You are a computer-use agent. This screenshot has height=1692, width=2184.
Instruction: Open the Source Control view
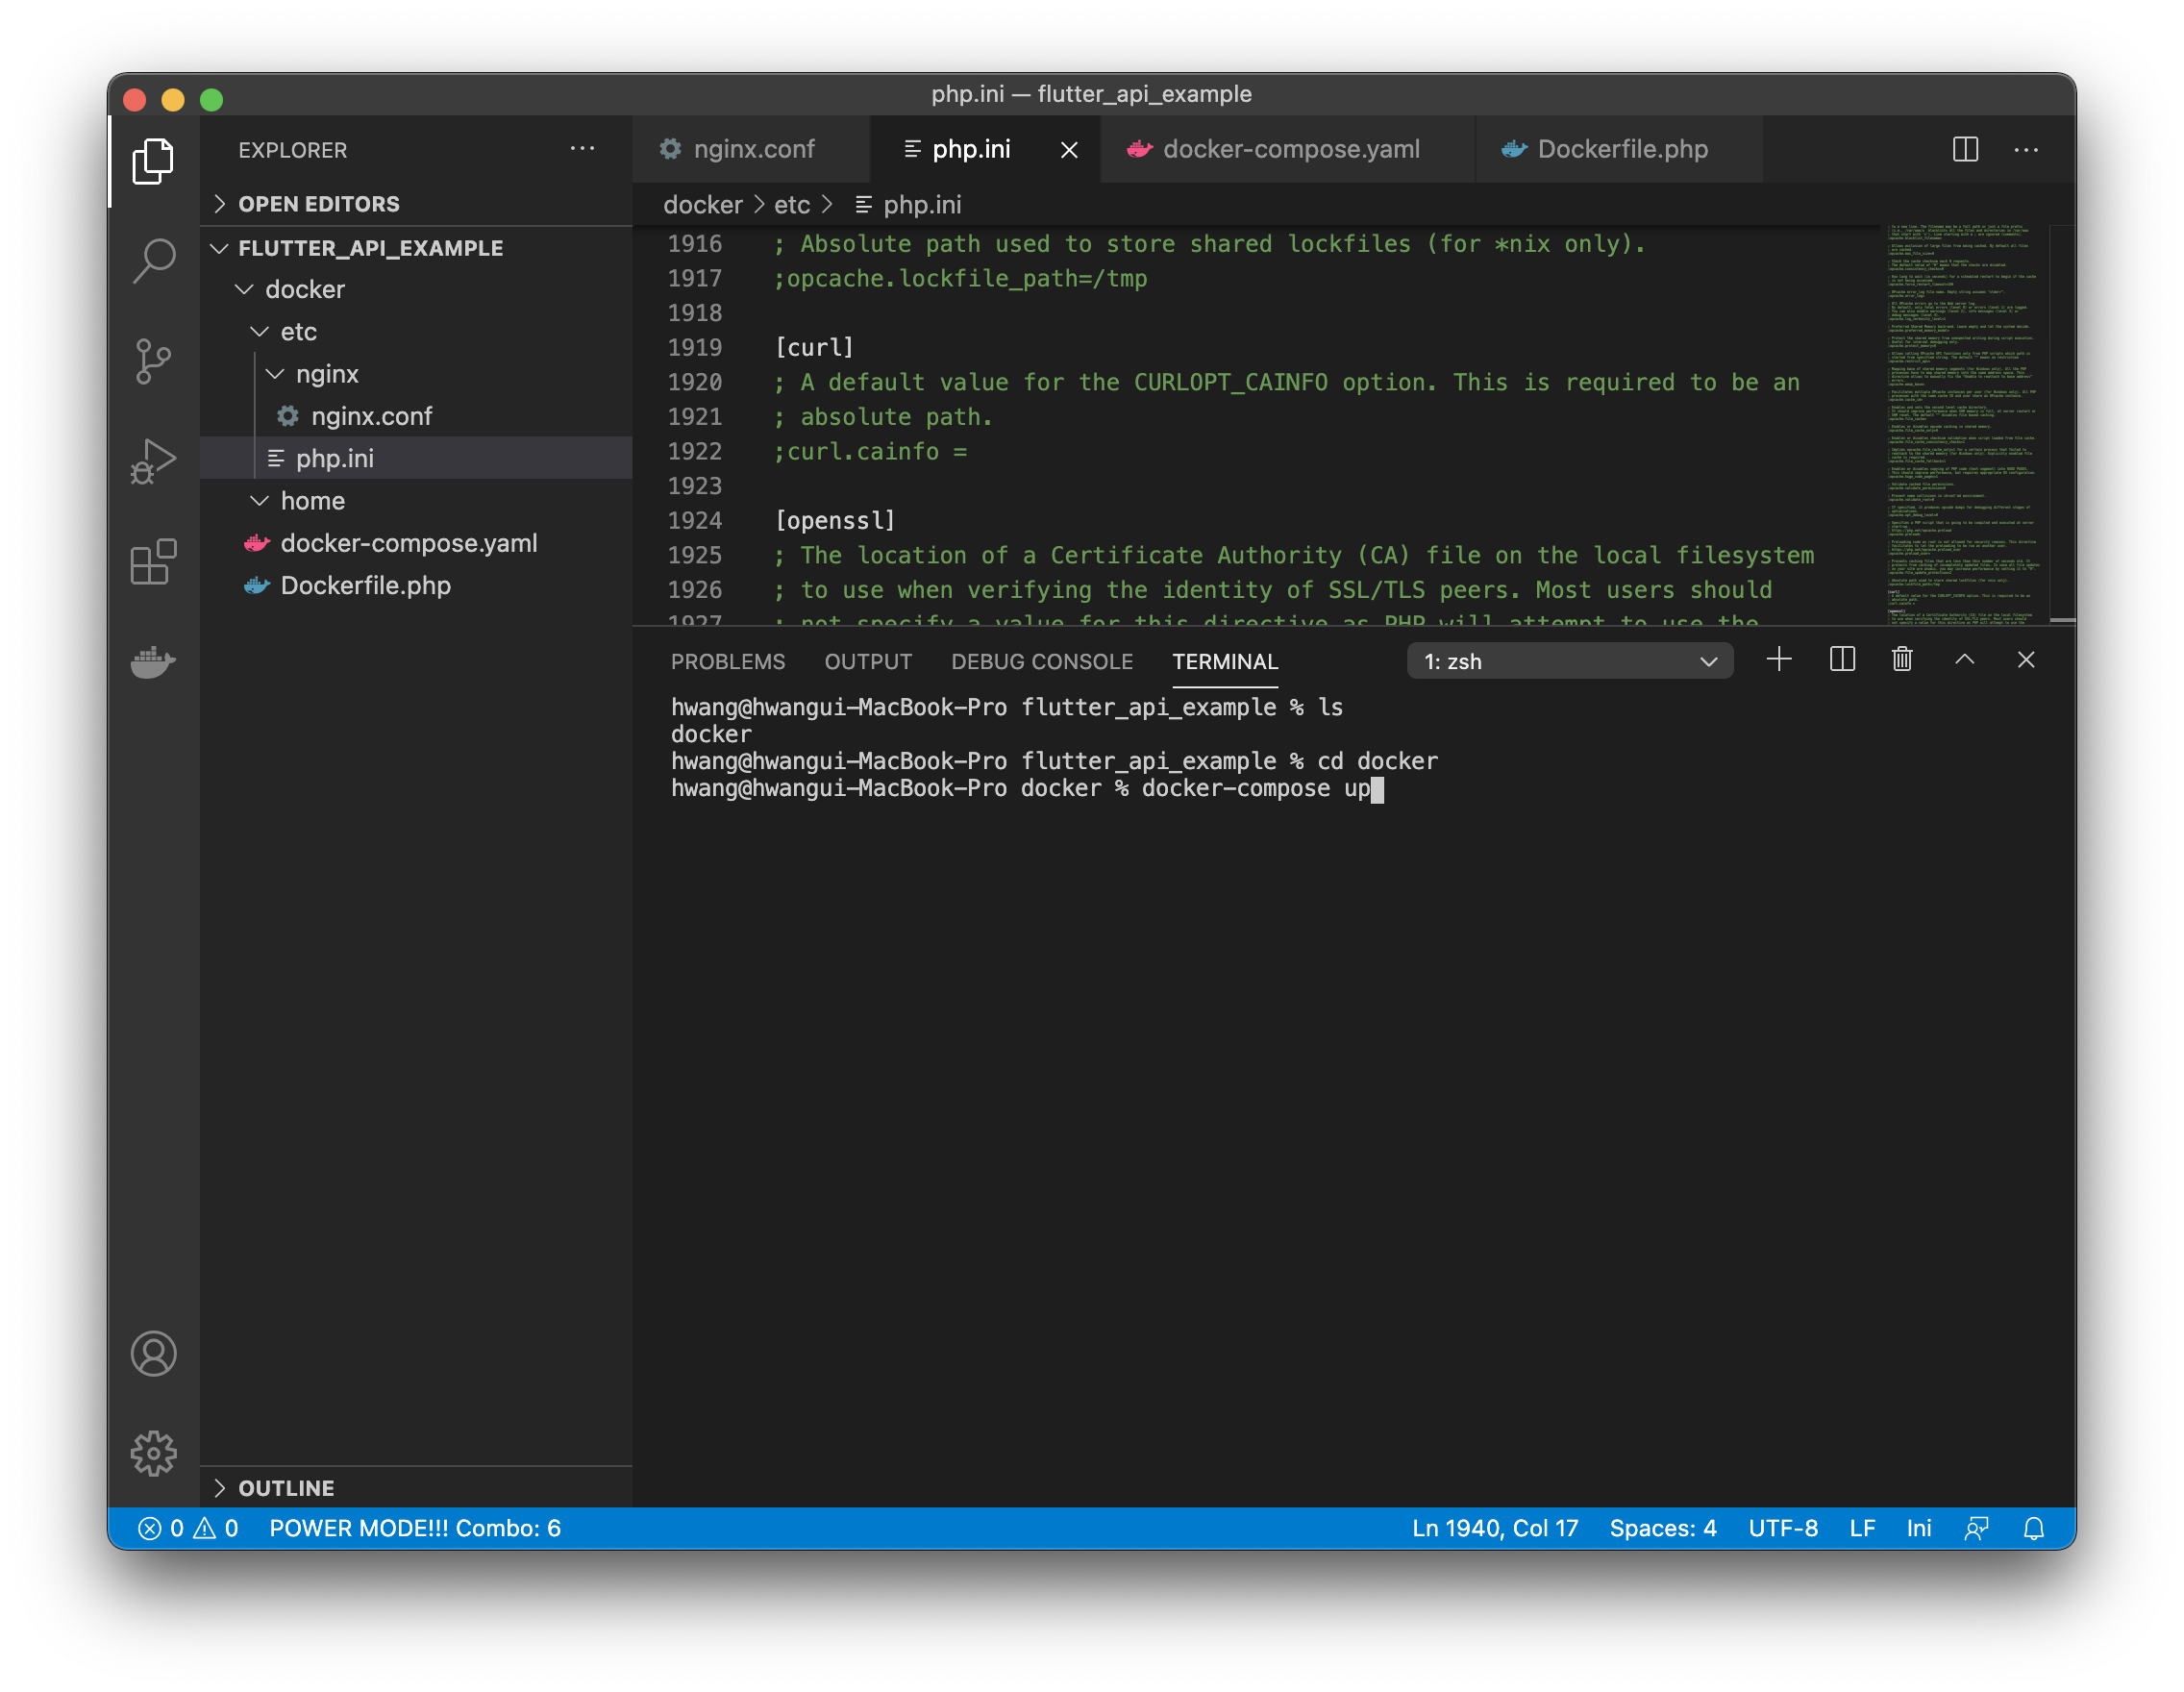pyautogui.click(x=153, y=361)
